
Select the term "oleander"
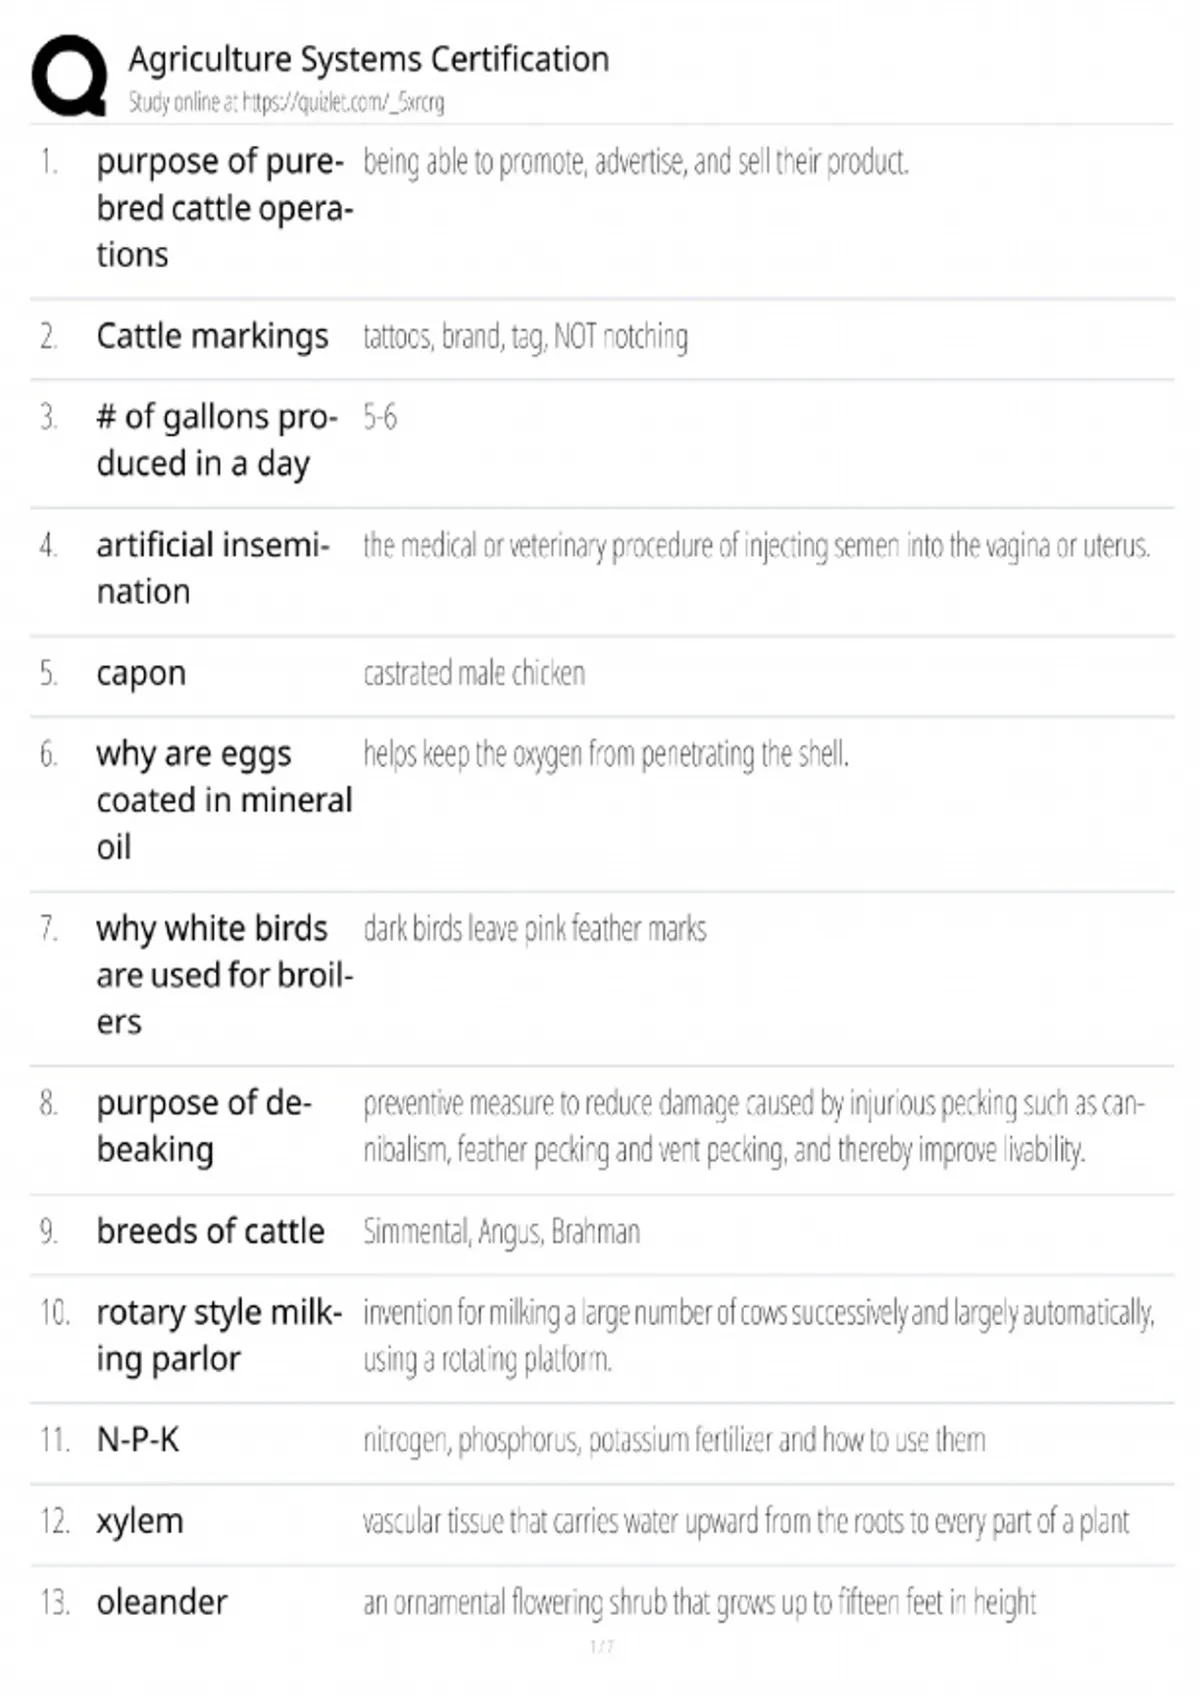pos(162,1602)
